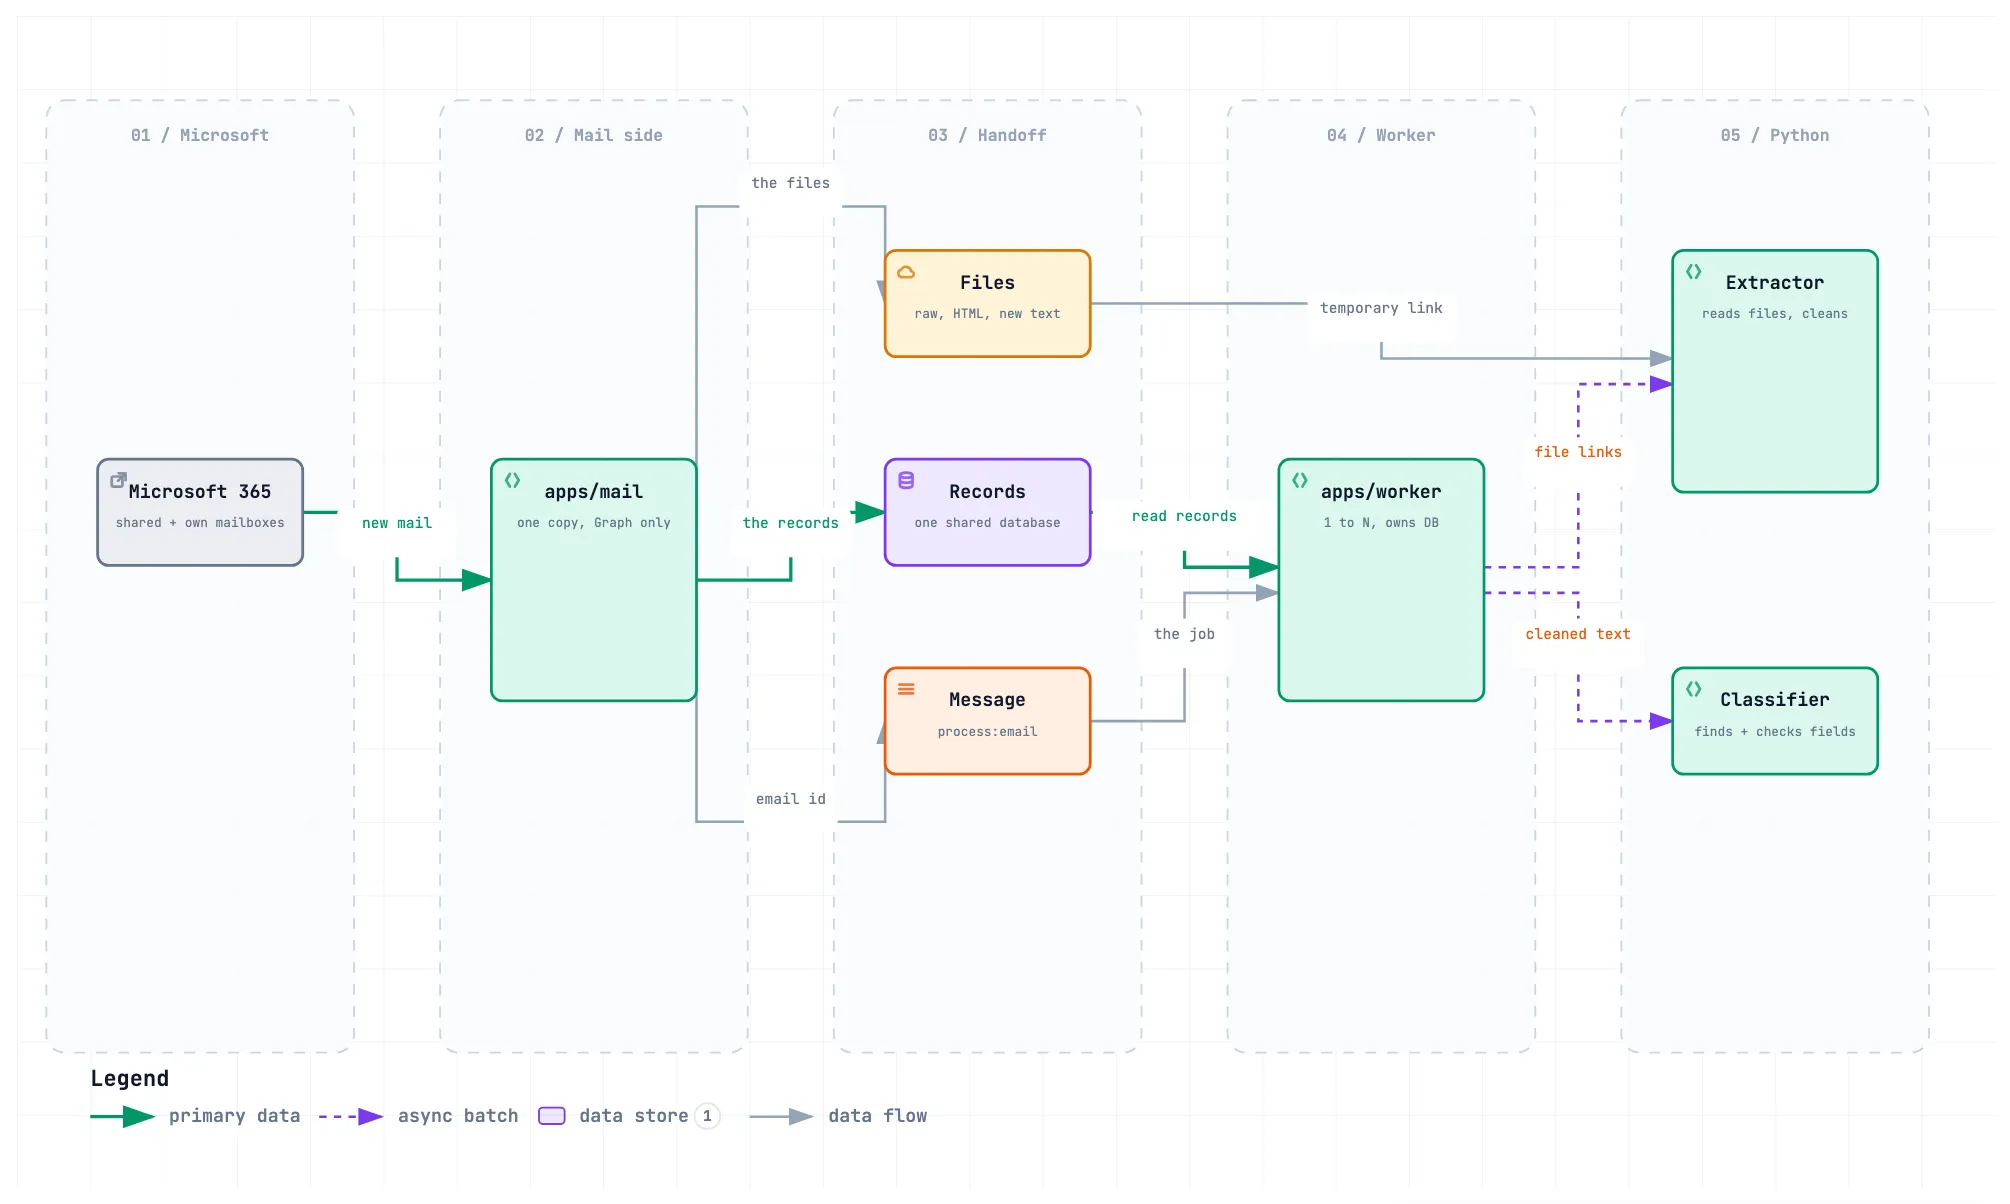Viewport: 2010px width, 1204px height.
Task: Click 'one copy, Graph only' subtitle
Action: point(594,523)
